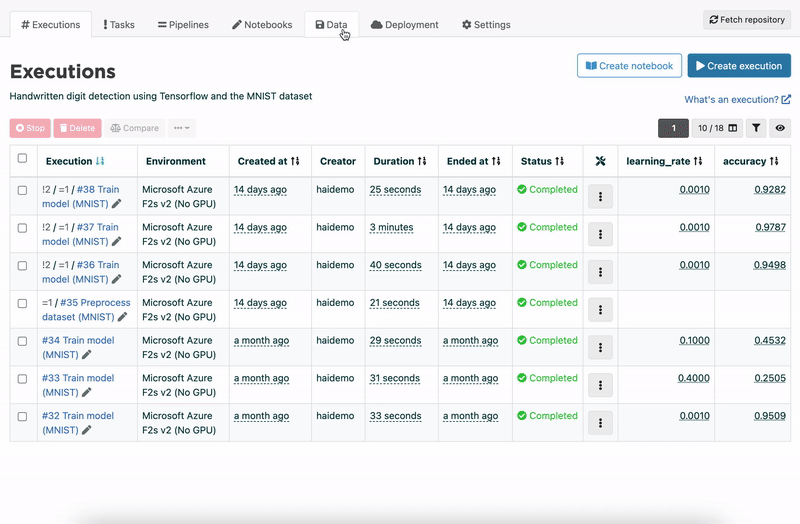Sort by Duration column

pos(400,161)
